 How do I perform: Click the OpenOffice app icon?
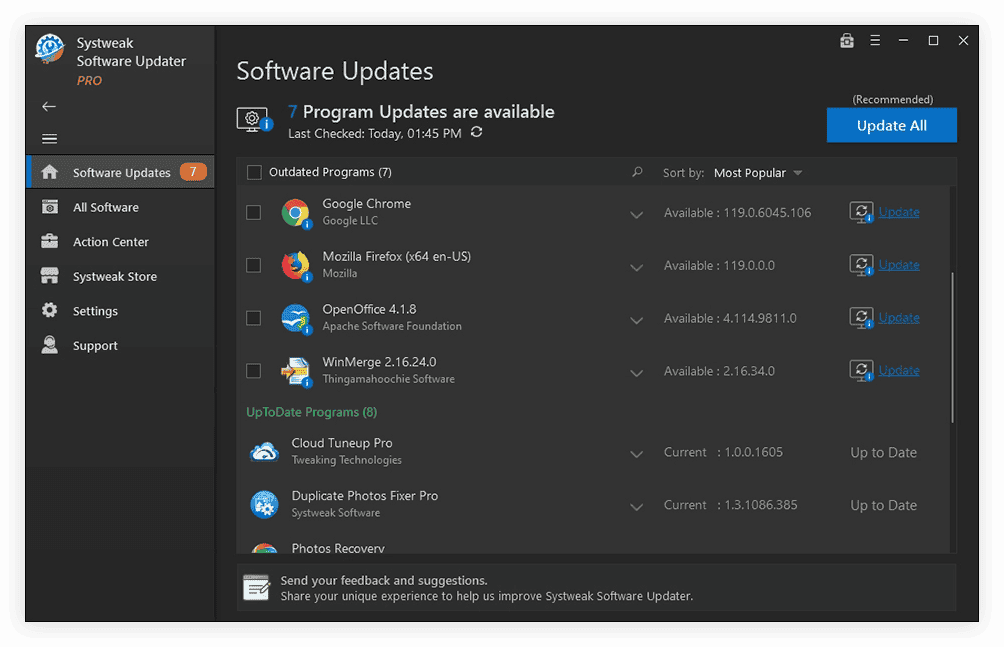(x=296, y=318)
